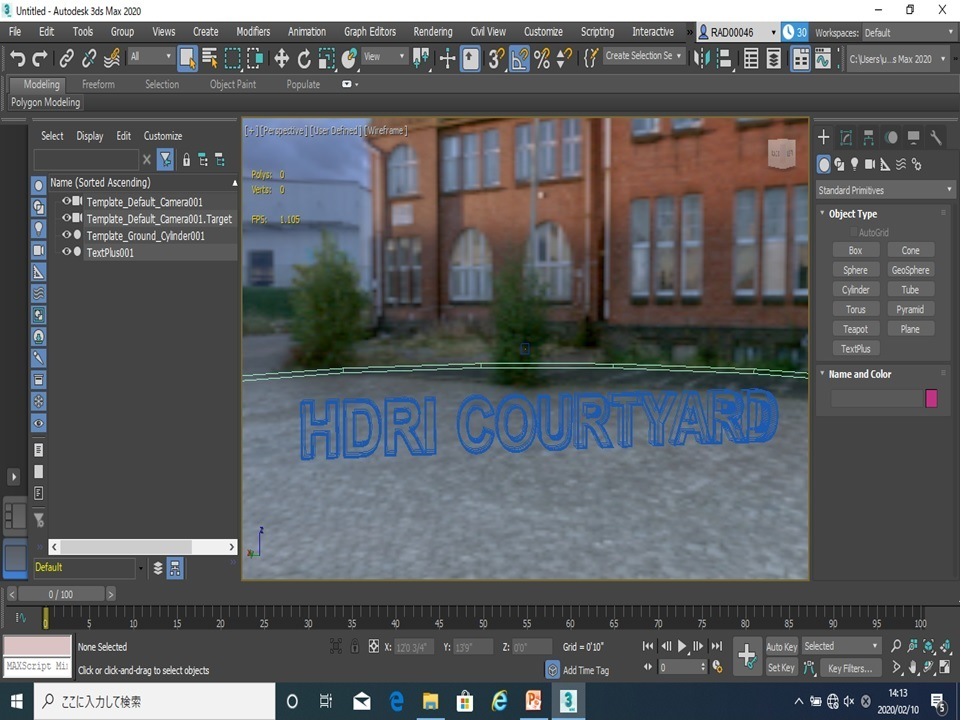Toggle the selection lock padlock icon

355,646
